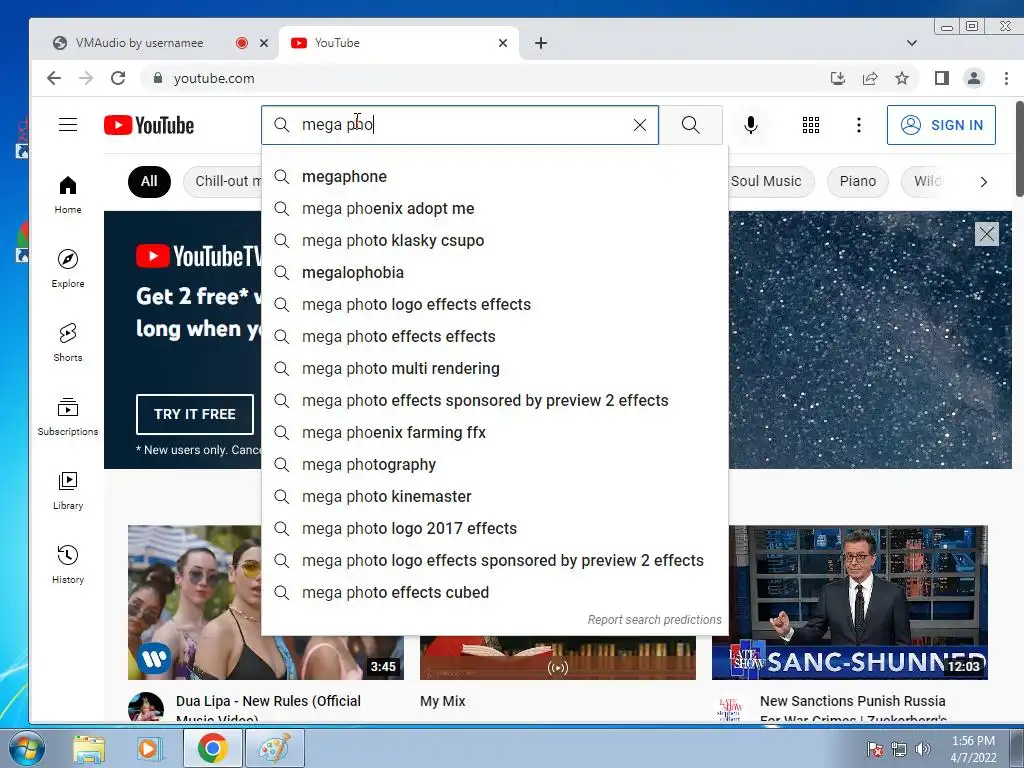This screenshot has width=1024, height=768.
Task: Open a new Chrome tab
Action: [x=541, y=43]
